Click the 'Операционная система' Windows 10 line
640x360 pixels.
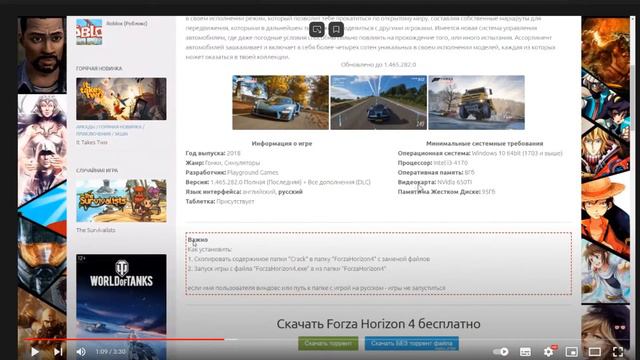click(480, 153)
